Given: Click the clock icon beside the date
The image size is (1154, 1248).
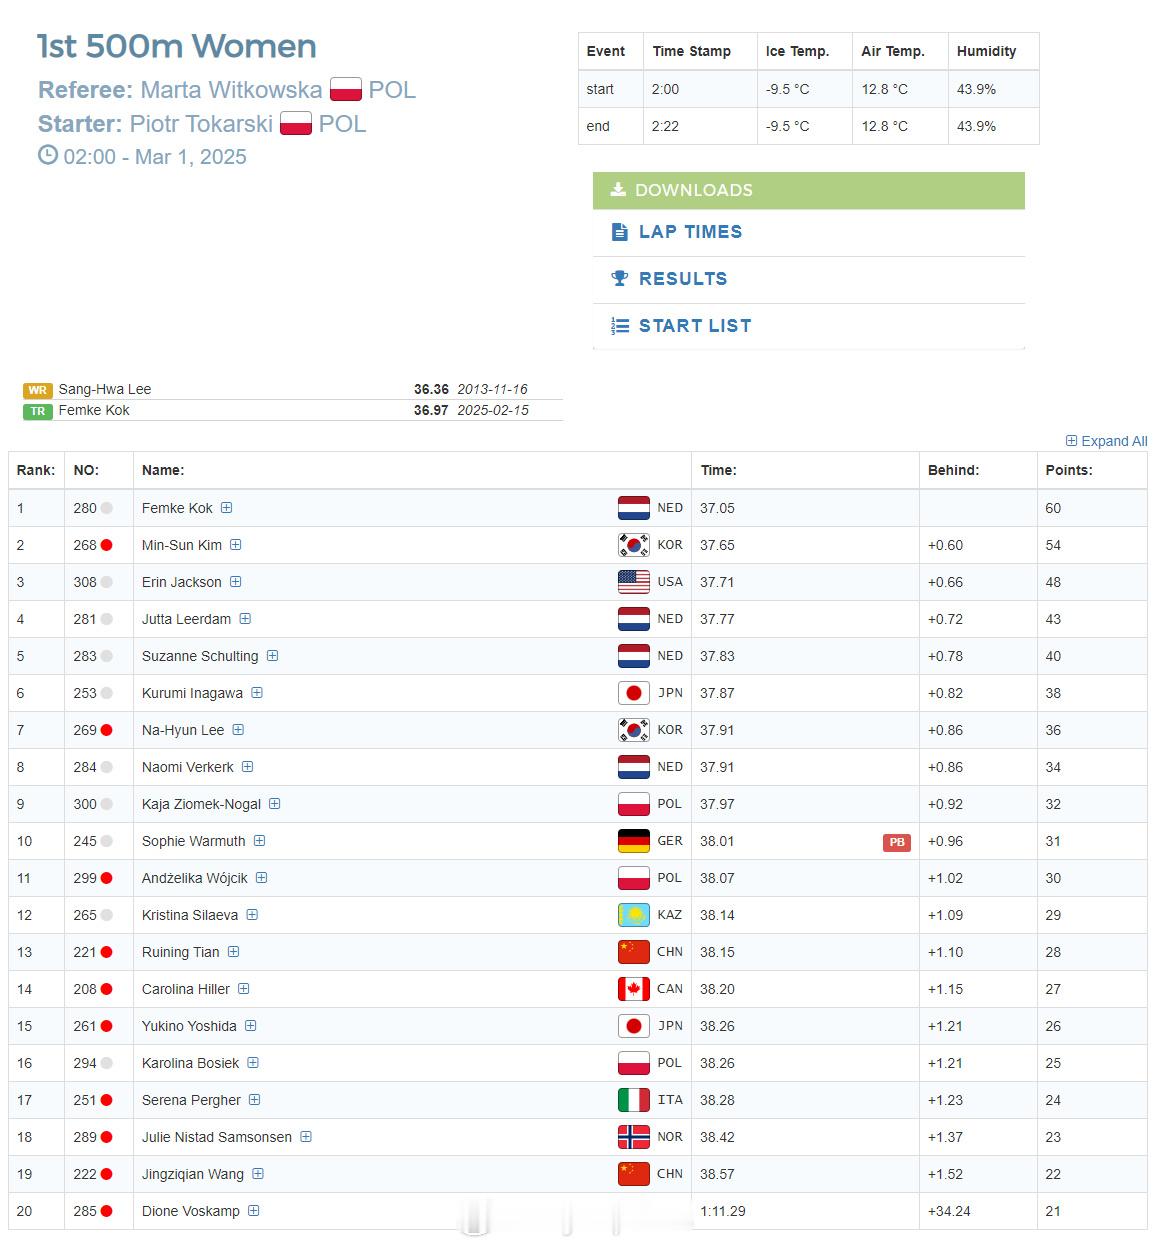Looking at the screenshot, I should click(x=48, y=155).
